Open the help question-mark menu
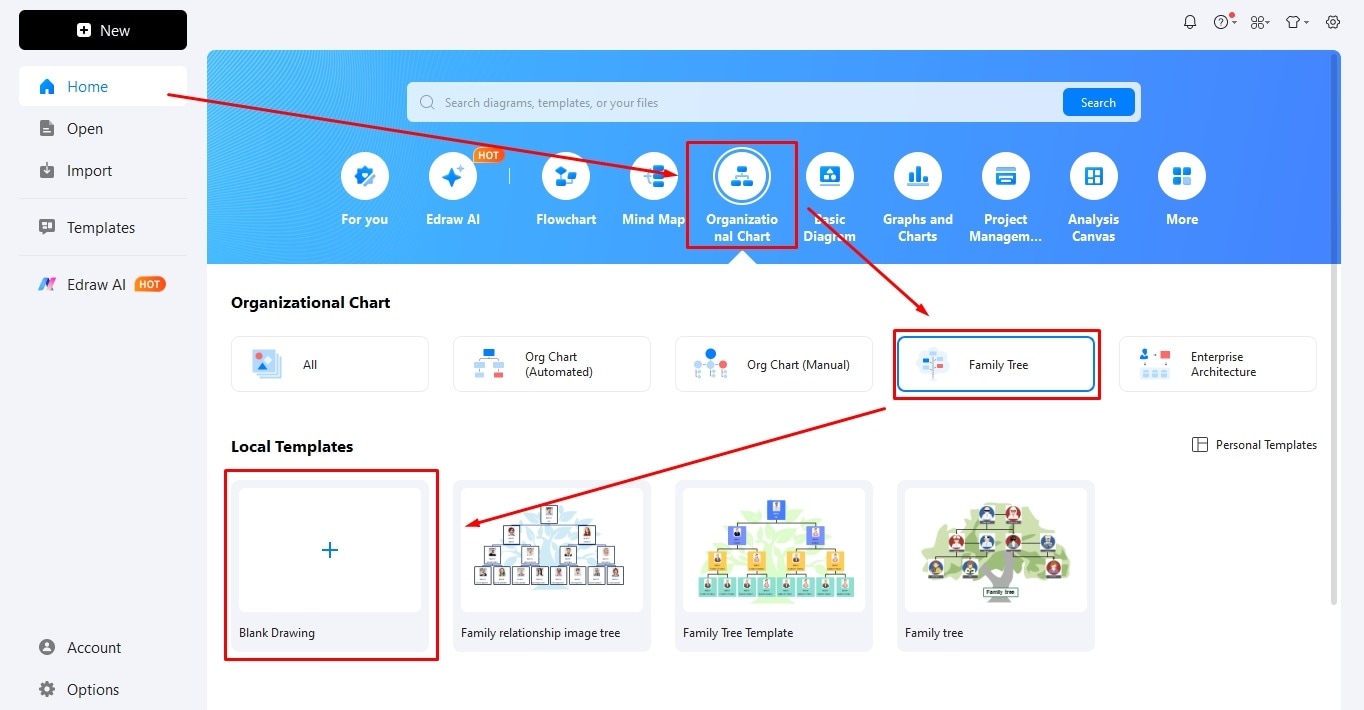This screenshot has height=710, width=1364. click(1225, 22)
